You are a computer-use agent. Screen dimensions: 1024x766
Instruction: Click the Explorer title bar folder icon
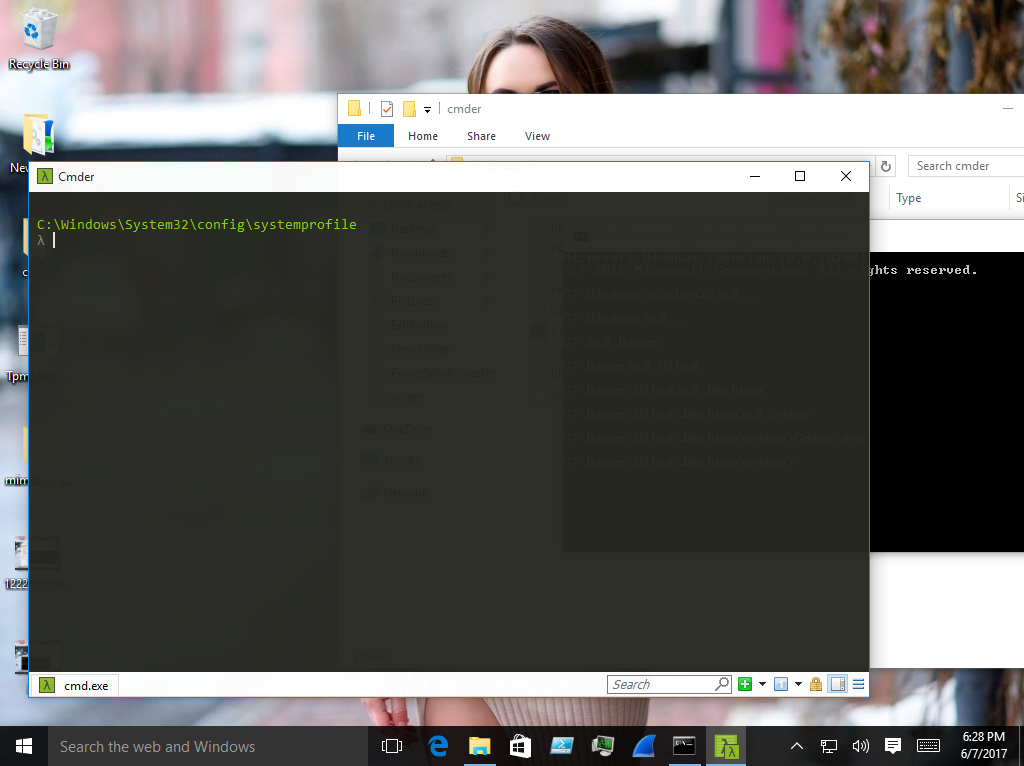click(x=354, y=108)
